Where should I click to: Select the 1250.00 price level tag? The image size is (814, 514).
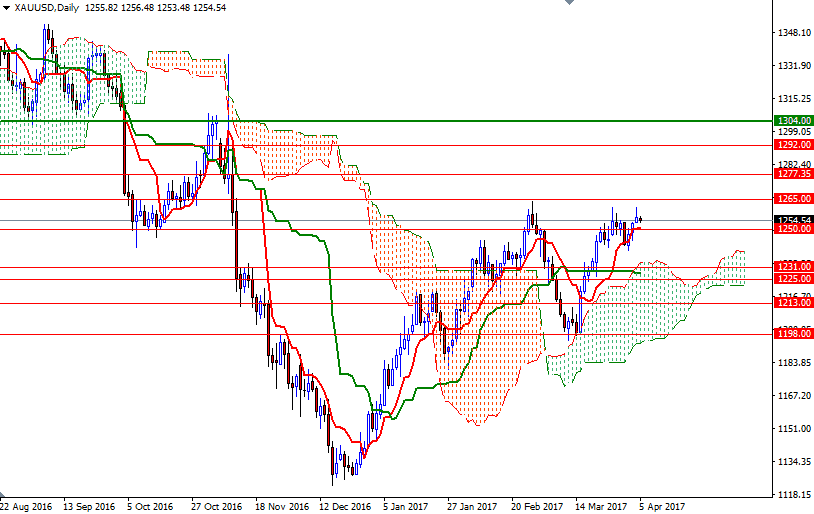pyautogui.click(x=793, y=229)
